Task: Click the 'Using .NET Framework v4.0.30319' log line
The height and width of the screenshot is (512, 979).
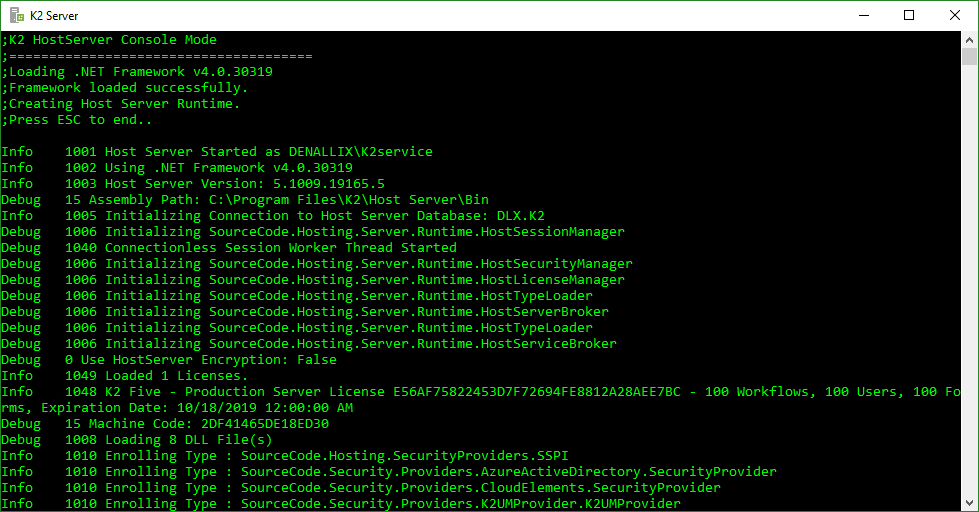Action: click(x=177, y=168)
